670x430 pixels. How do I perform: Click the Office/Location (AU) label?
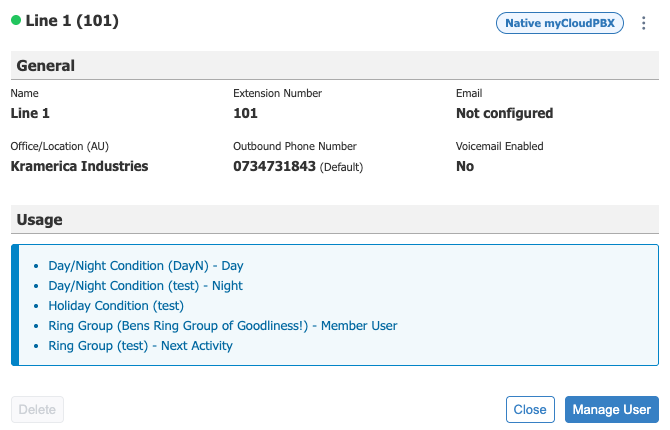coord(60,146)
